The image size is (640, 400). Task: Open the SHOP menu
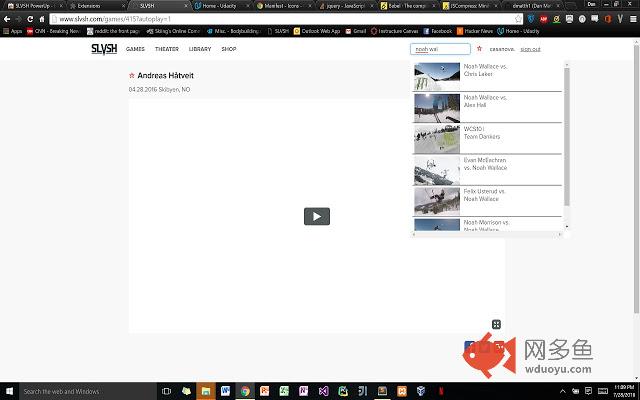229,49
